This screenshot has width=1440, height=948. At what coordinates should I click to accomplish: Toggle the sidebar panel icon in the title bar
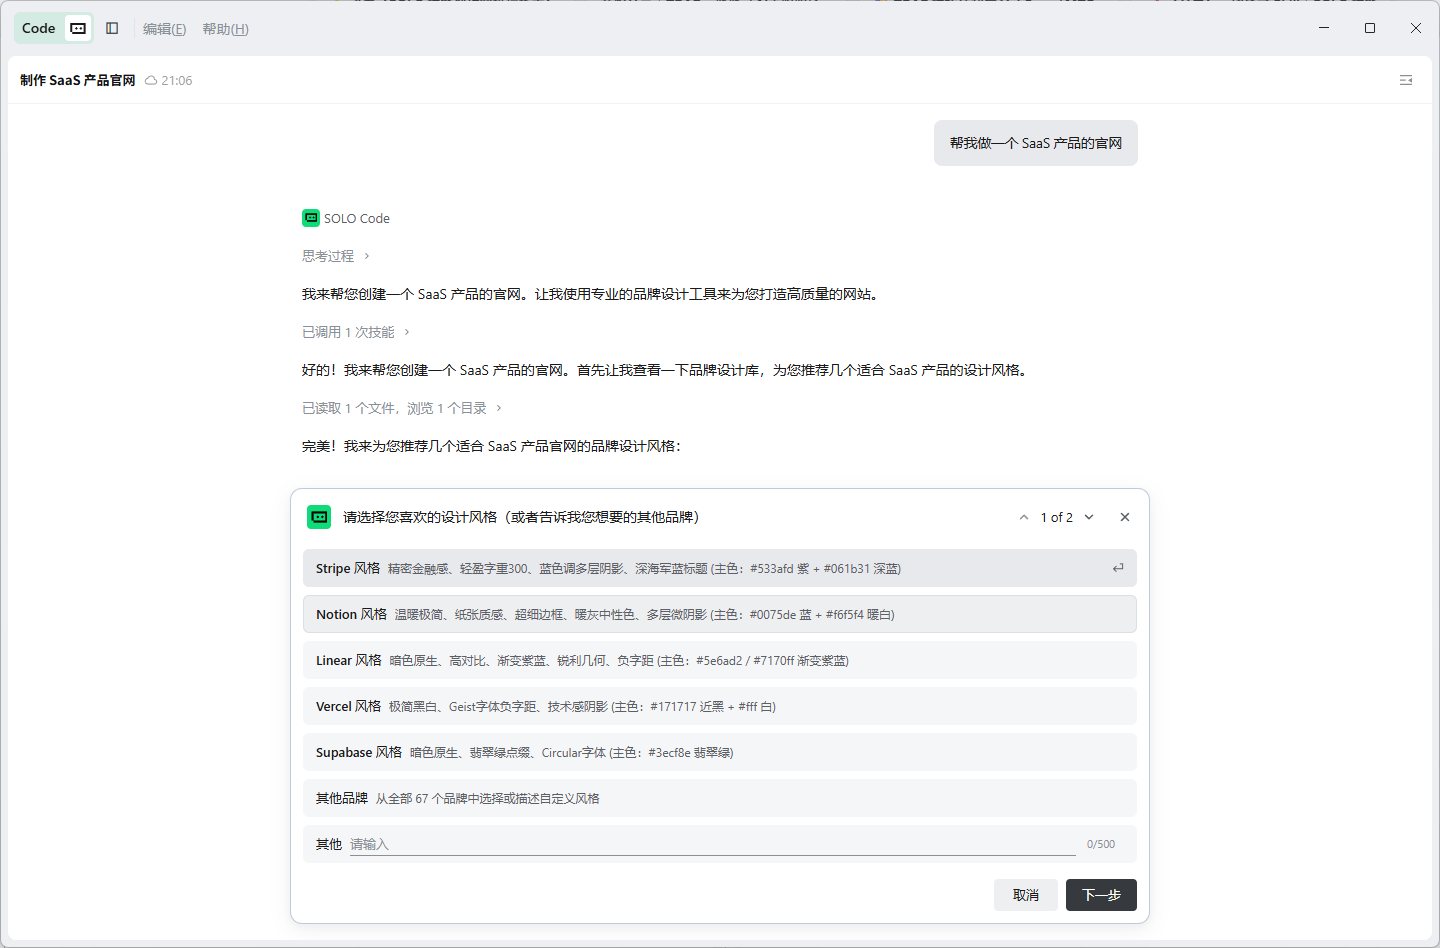click(112, 28)
